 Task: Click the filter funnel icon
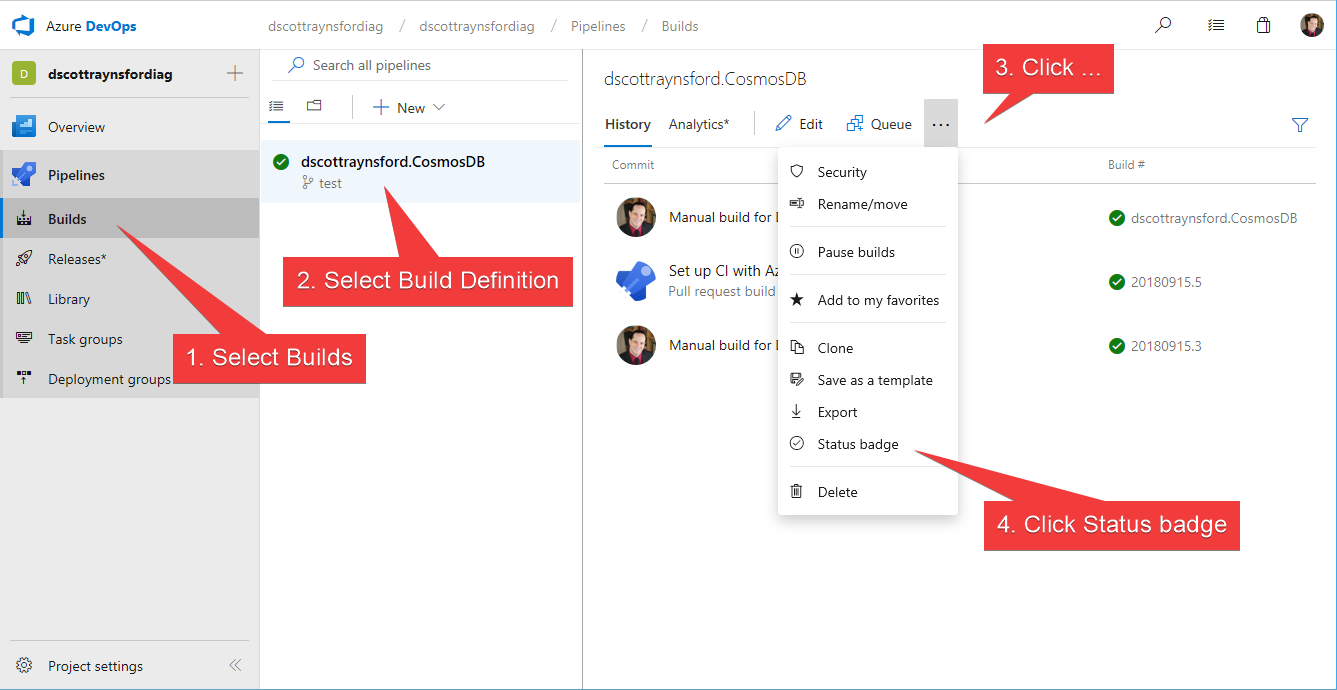1300,125
